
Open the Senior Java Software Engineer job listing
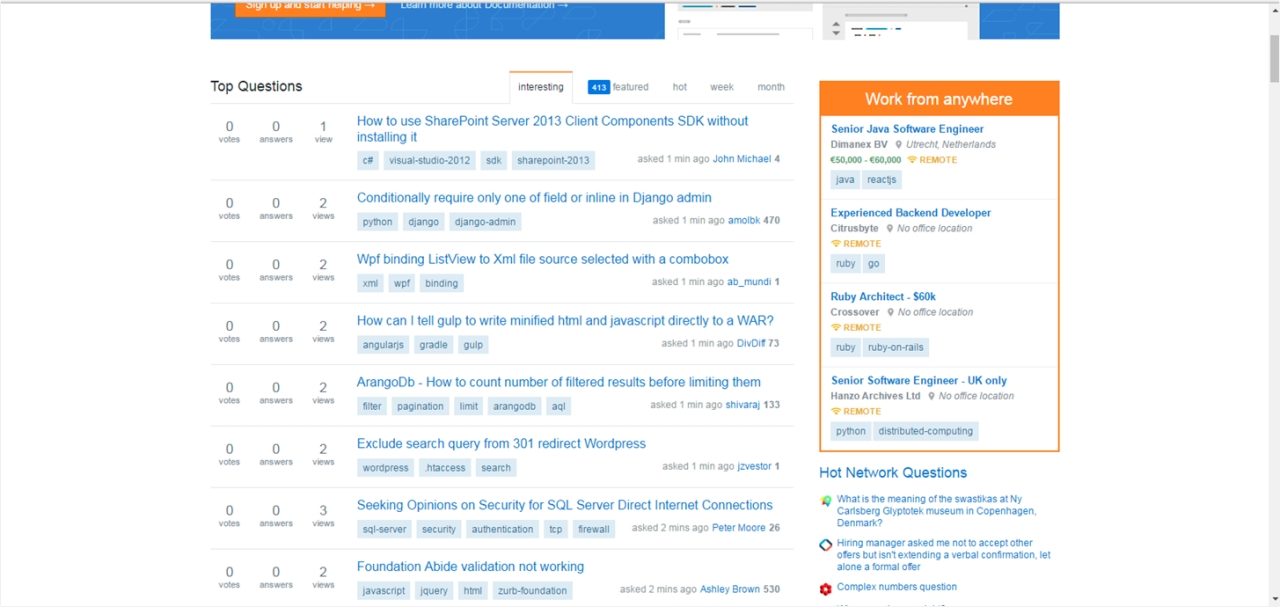[x=907, y=129]
